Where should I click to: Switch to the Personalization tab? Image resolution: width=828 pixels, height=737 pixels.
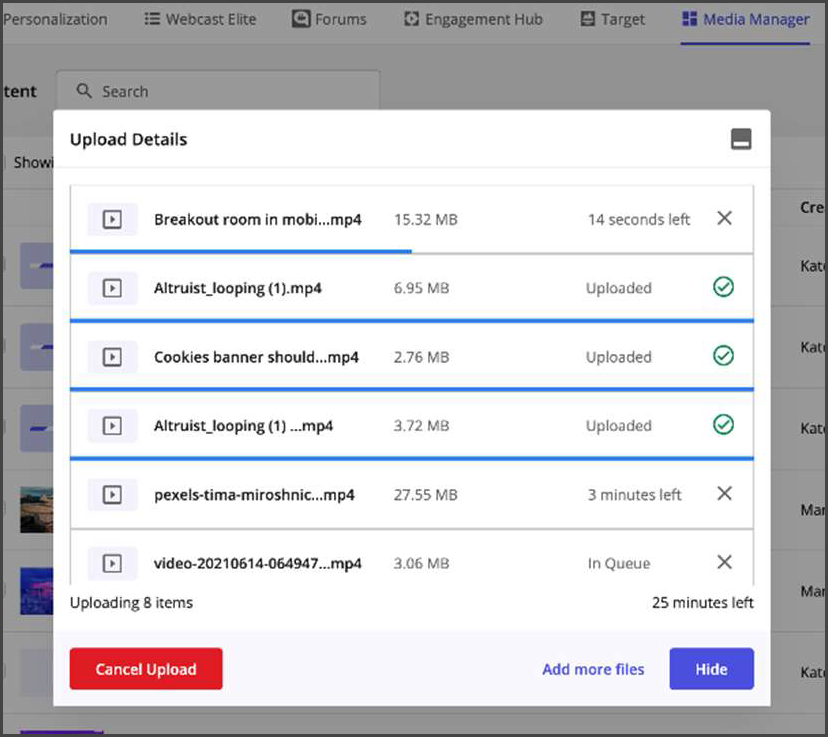click(54, 18)
